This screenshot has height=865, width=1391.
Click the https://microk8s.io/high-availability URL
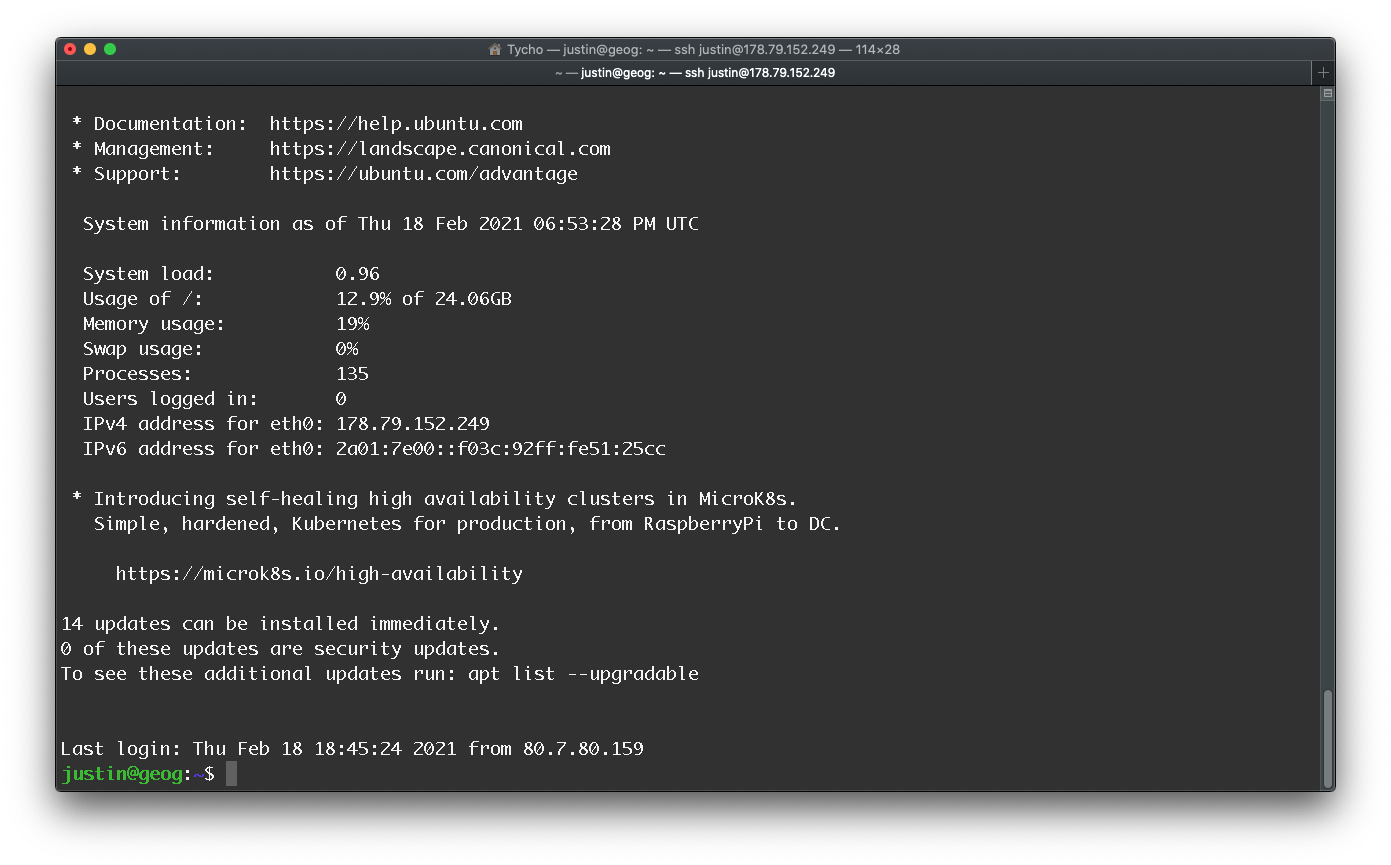click(319, 574)
